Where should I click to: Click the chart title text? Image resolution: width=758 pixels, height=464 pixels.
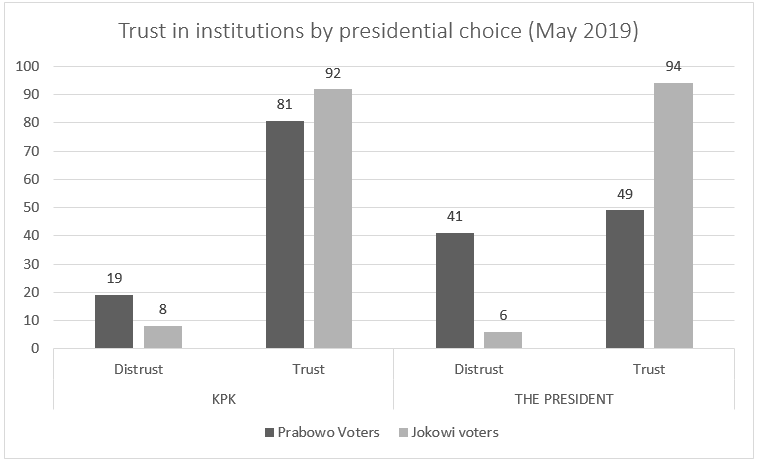pyautogui.click(x=379, y=31)
